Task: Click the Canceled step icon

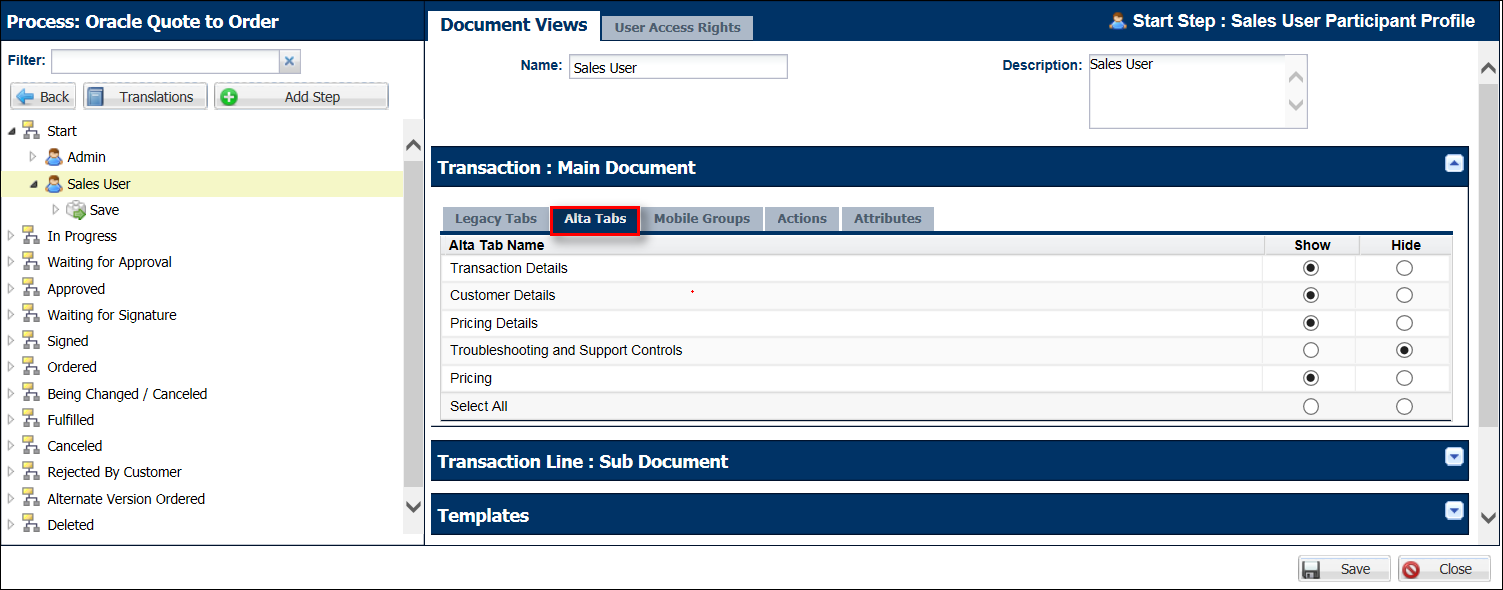Action: [x=31, y=446]
